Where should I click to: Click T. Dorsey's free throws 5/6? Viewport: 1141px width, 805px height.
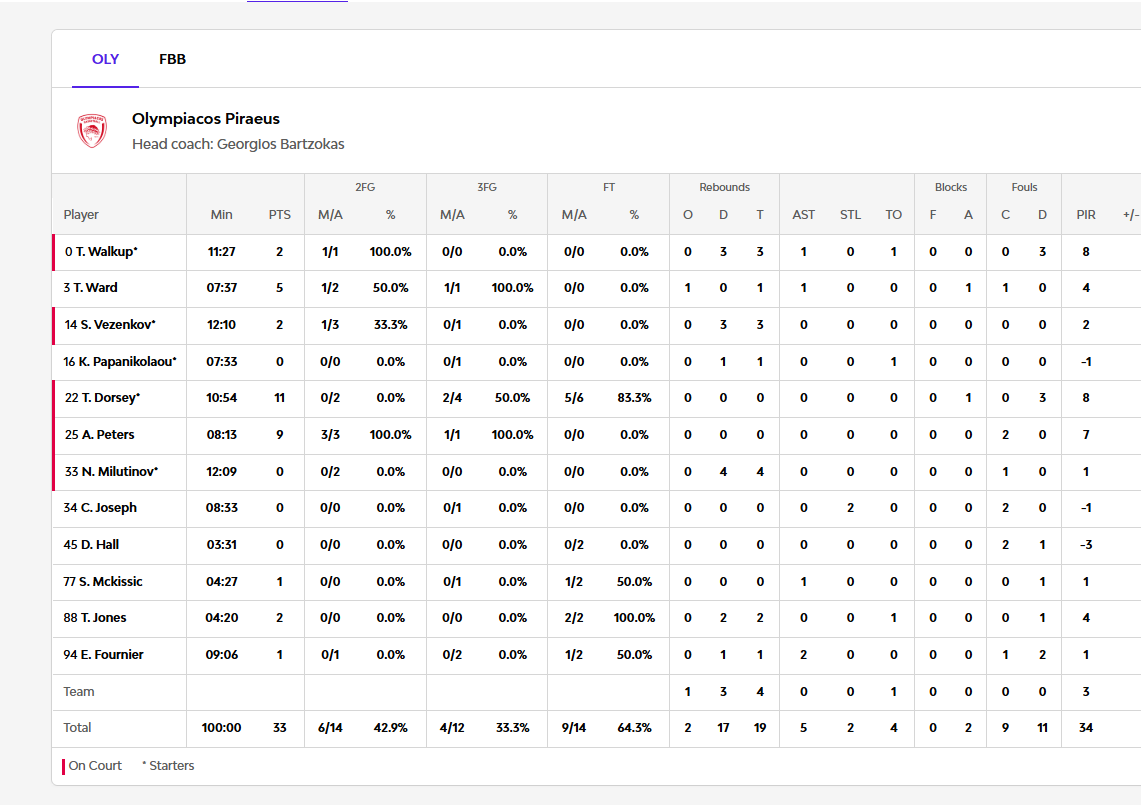point(574,397)
